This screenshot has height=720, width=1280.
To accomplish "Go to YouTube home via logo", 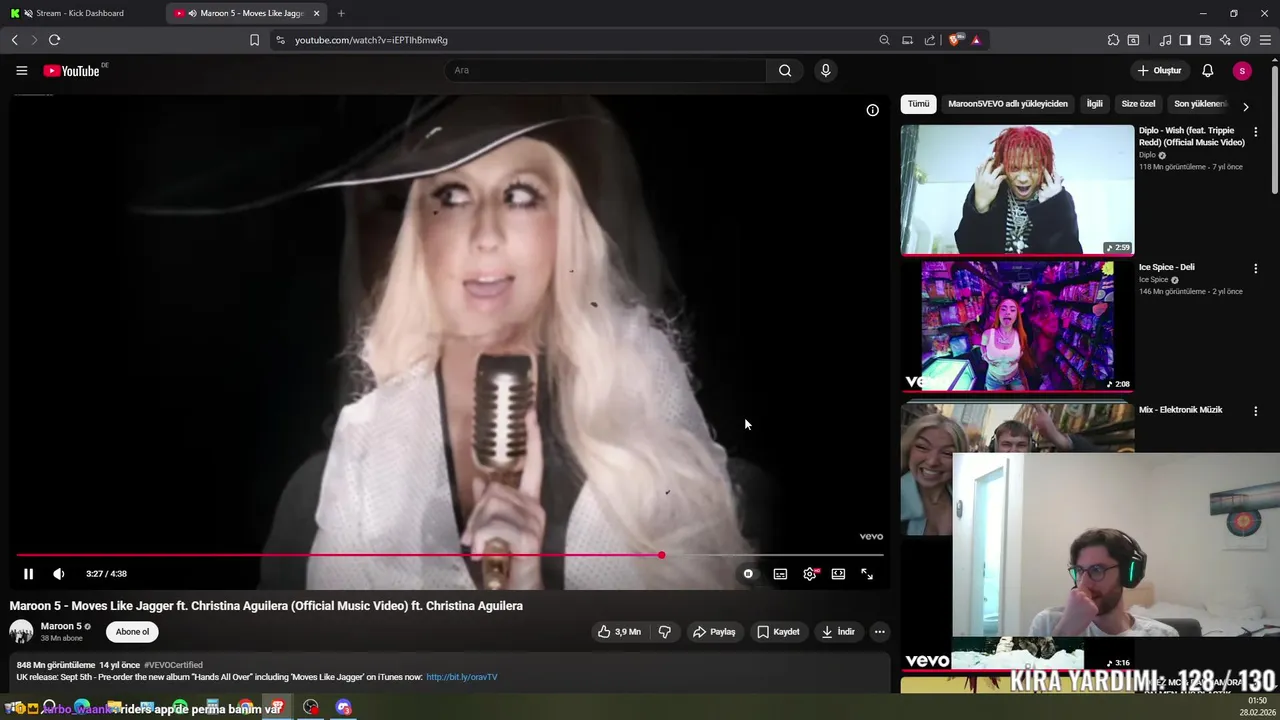I will click(x=72, y=71).
